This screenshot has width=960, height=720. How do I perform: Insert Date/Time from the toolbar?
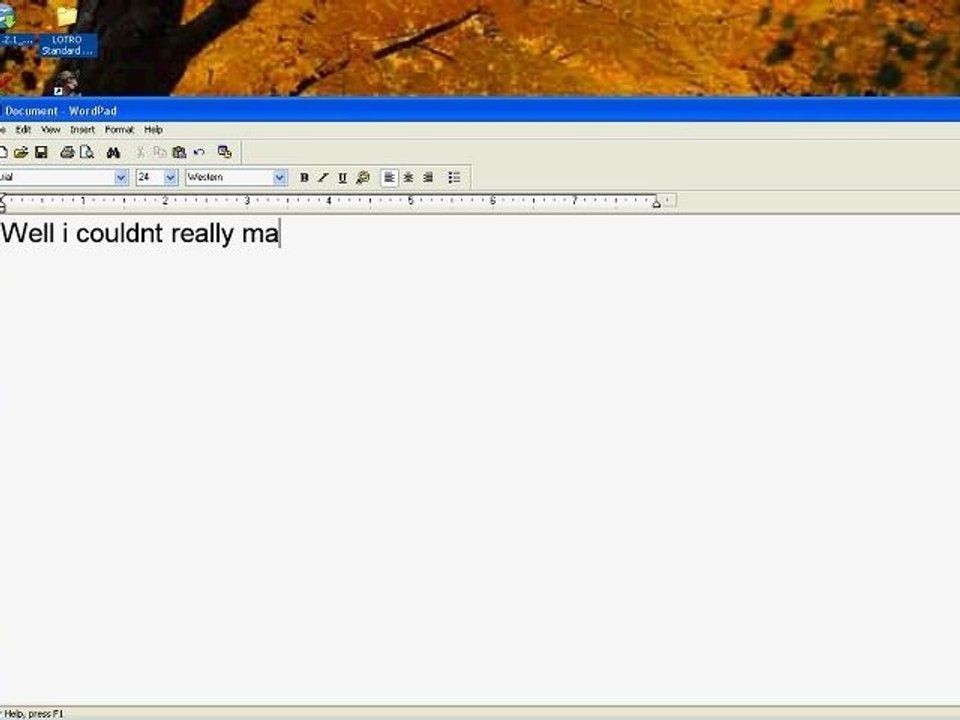pos(225,152)
